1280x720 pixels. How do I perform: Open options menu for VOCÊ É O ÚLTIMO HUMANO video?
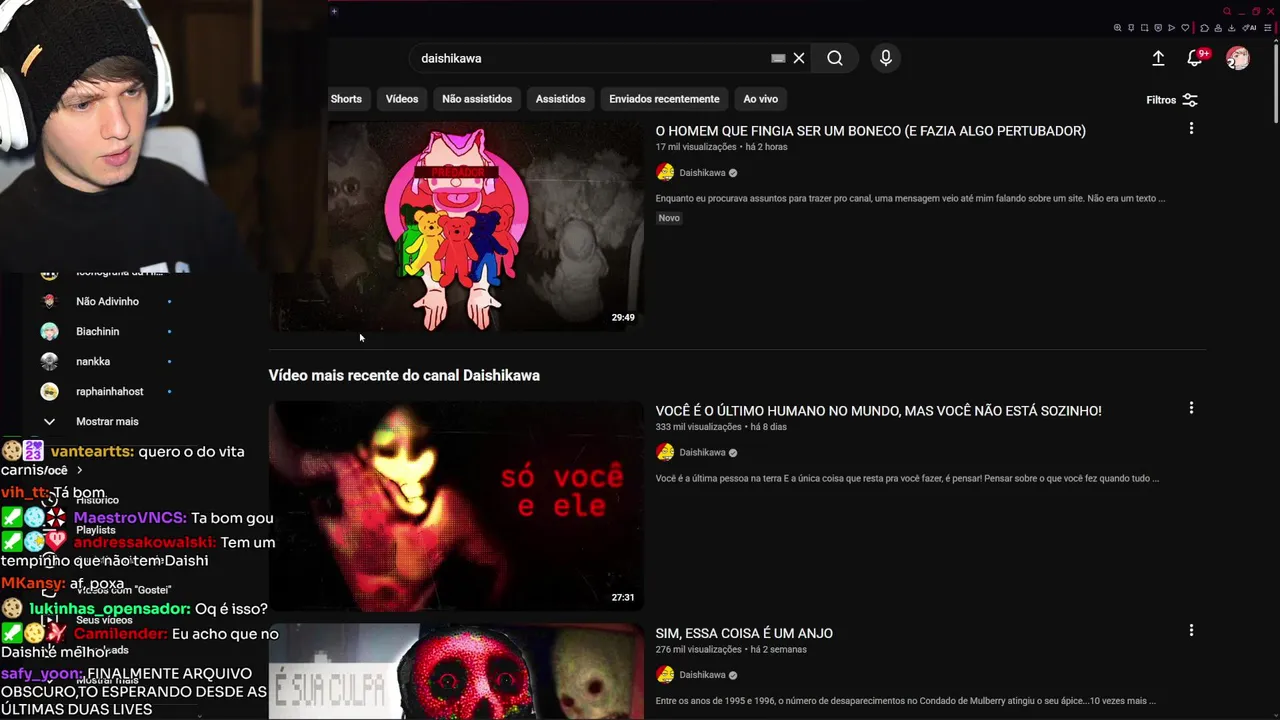tap(1191, 408)
